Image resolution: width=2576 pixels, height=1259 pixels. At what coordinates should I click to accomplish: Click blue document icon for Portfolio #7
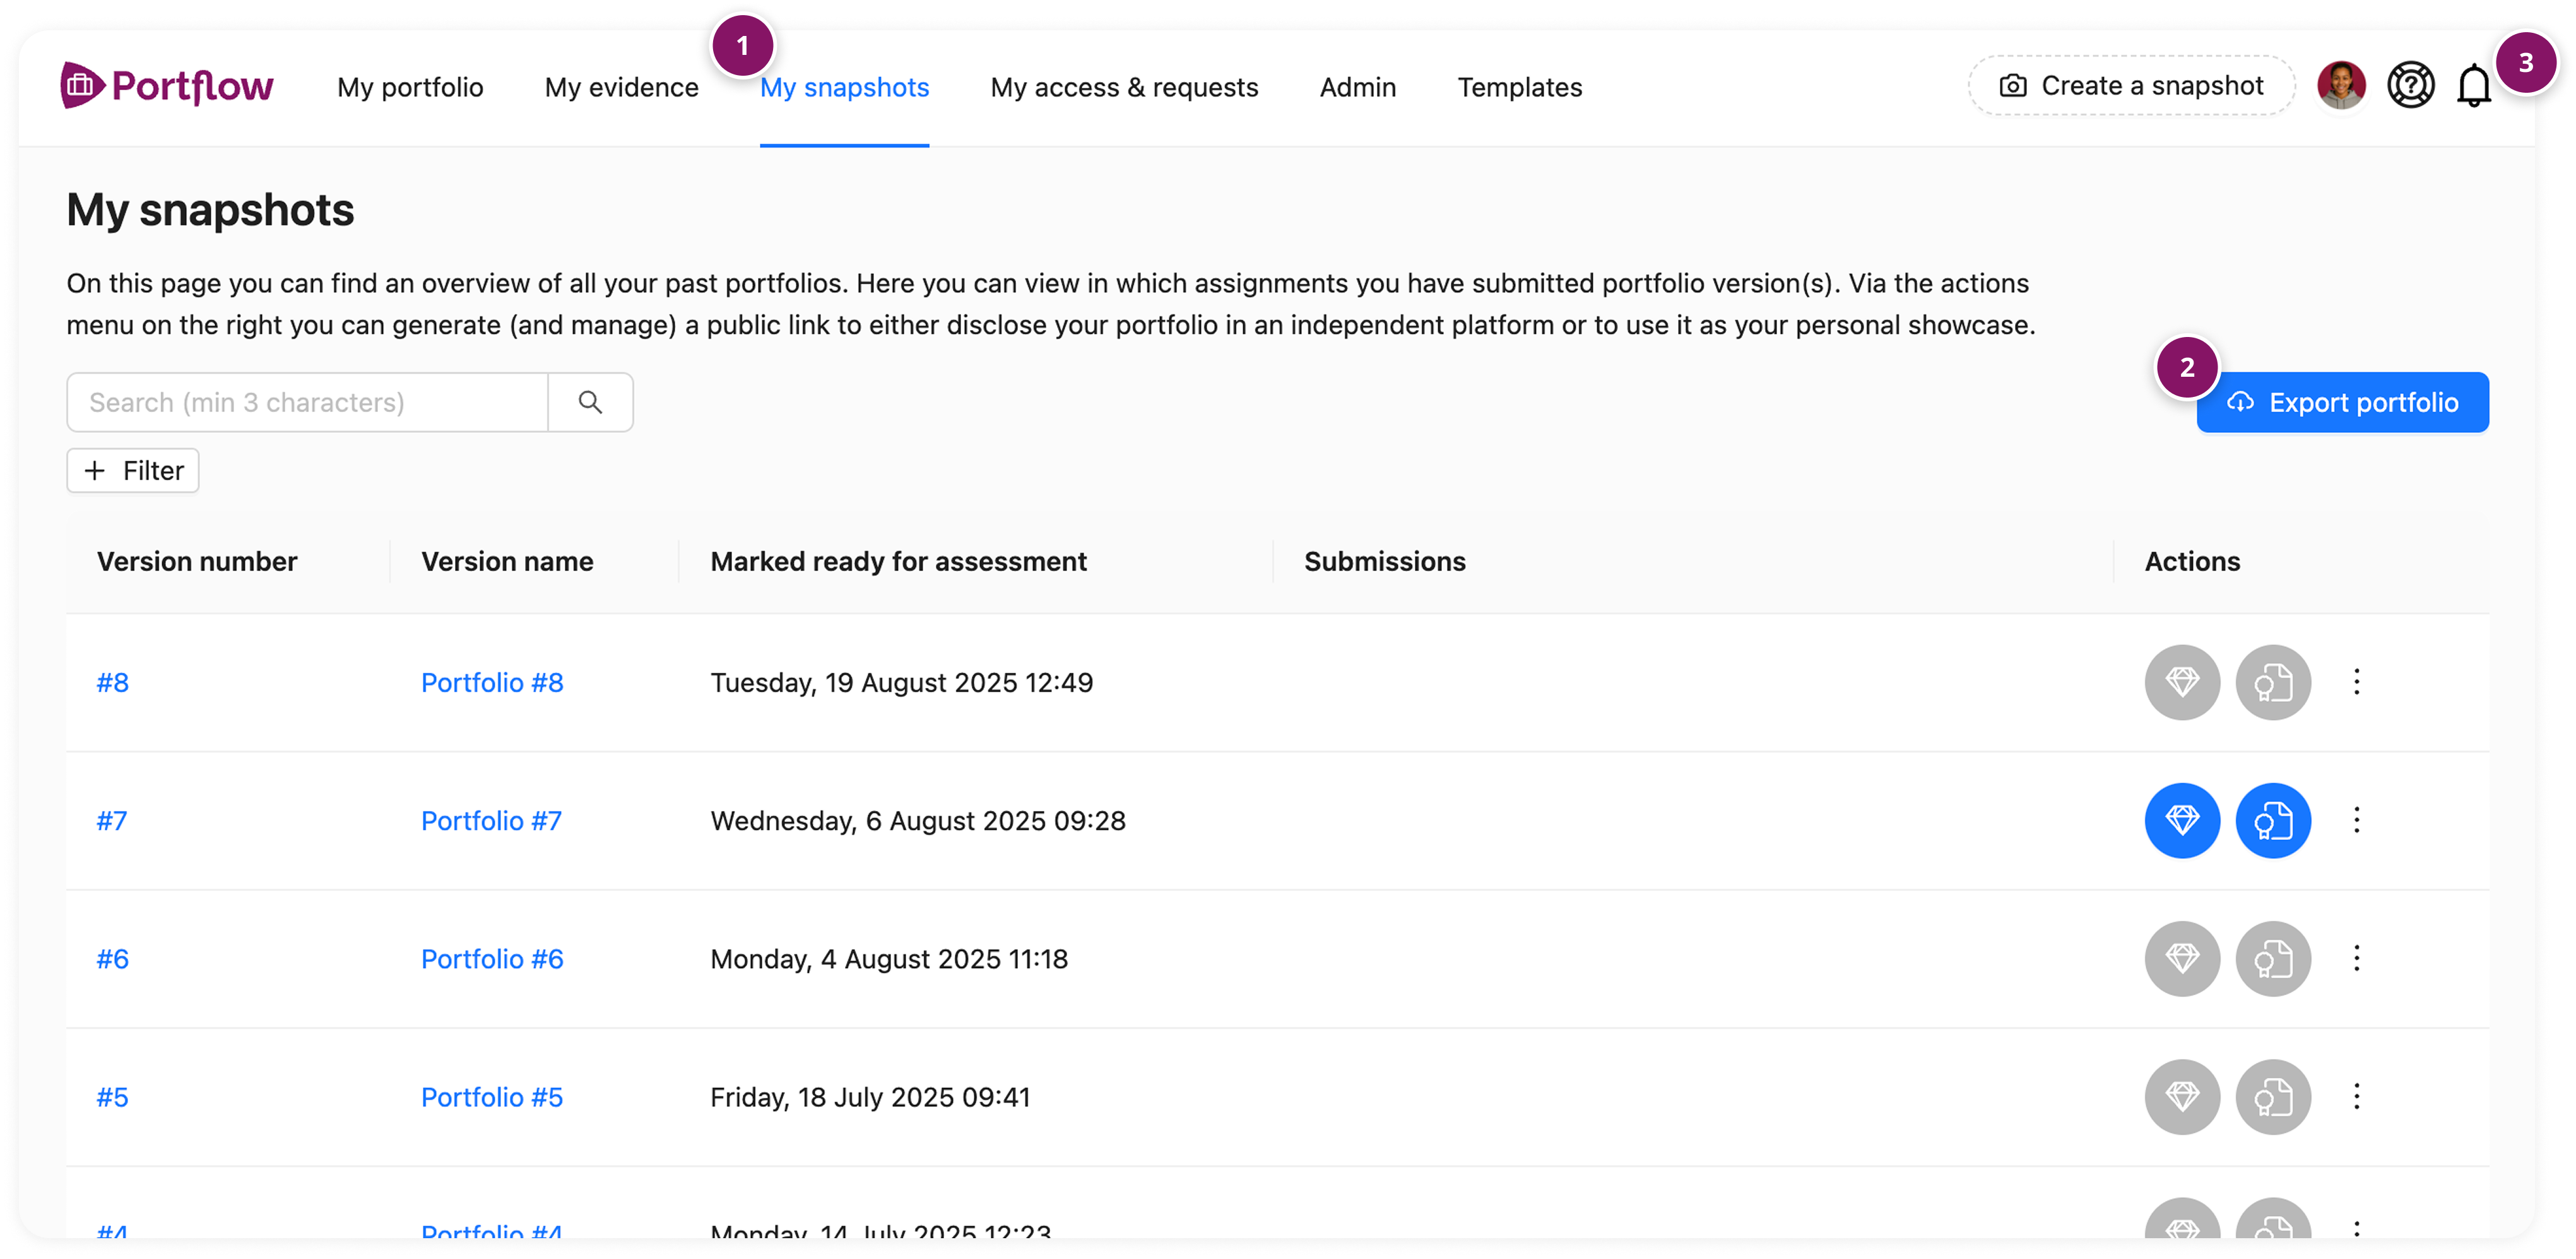tap(2273, 821)
